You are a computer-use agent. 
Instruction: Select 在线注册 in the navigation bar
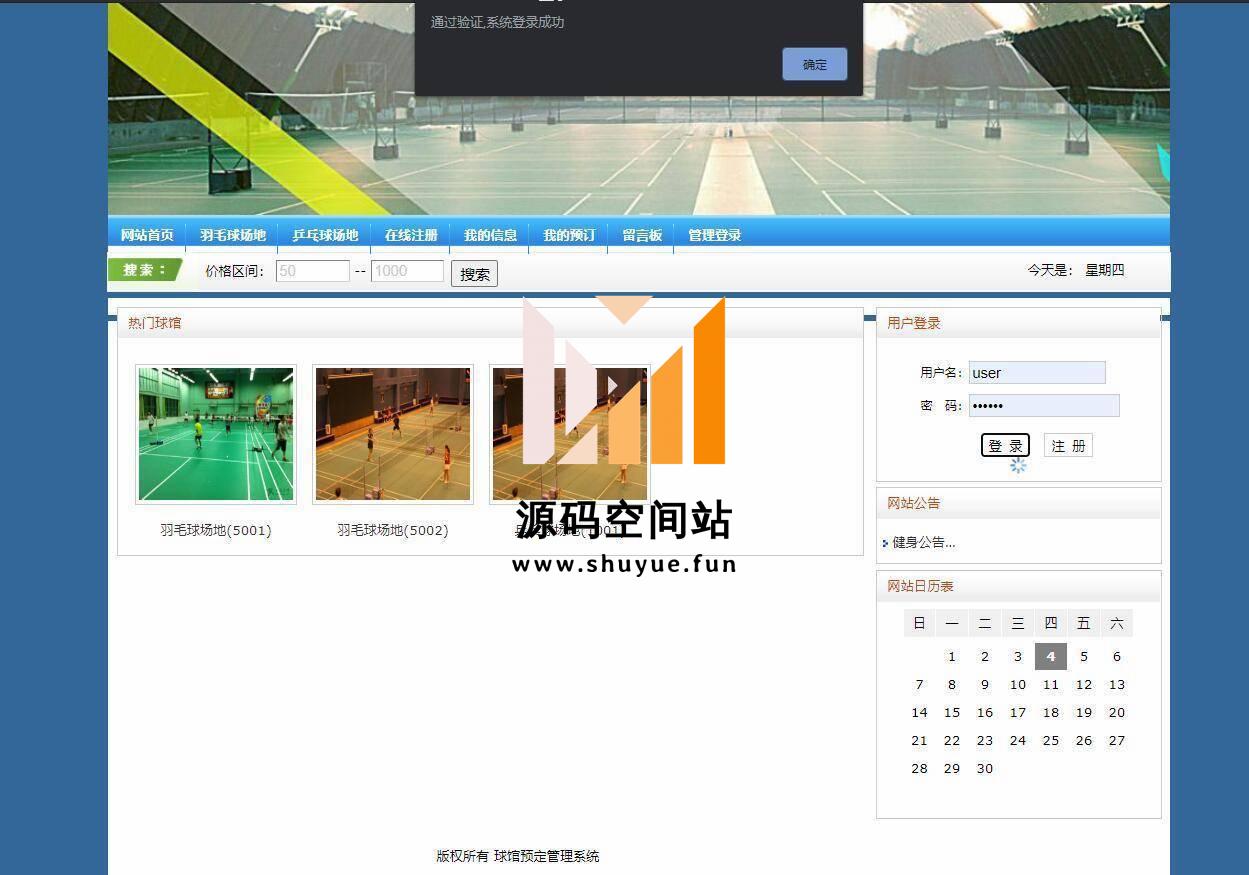coord(411,235)
